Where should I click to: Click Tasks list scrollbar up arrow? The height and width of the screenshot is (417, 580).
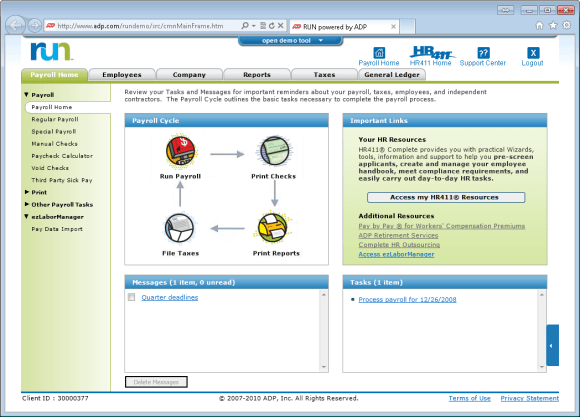coord(542,295)
